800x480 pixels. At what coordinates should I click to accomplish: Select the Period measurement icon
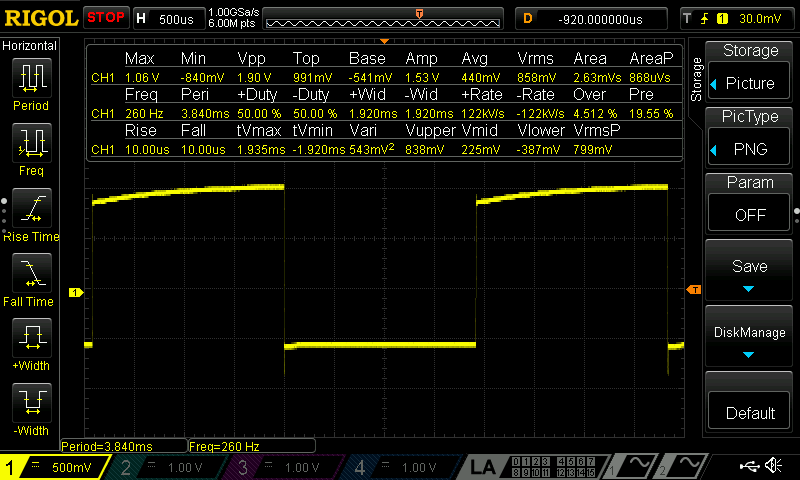(x=31, y=84)
